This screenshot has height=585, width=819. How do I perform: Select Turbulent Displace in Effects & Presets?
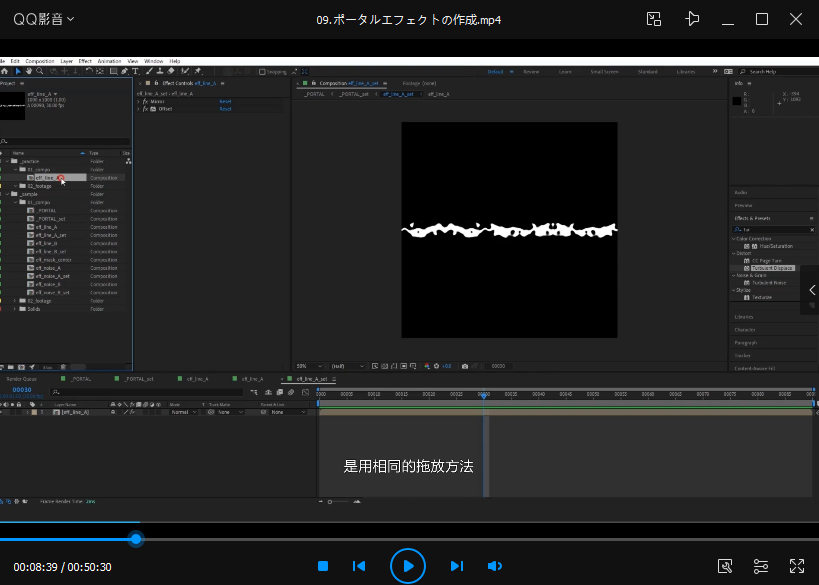[x=770, y=268]
